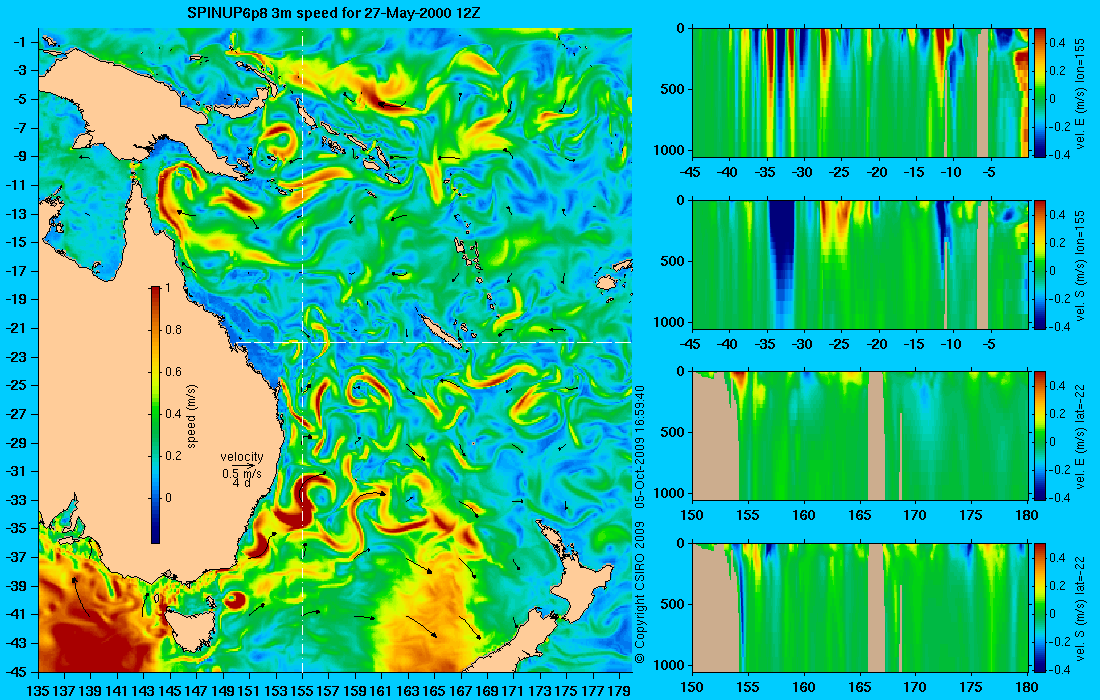Click the plot title 'SPINUP6p8 3m speed for 27-May-2000 12Z'

point(333,13)
